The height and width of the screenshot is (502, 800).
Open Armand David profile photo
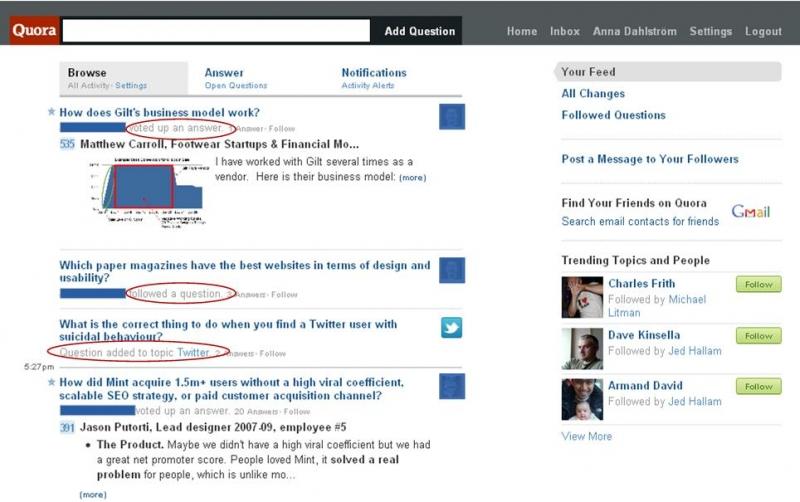[x=582, y=399]
